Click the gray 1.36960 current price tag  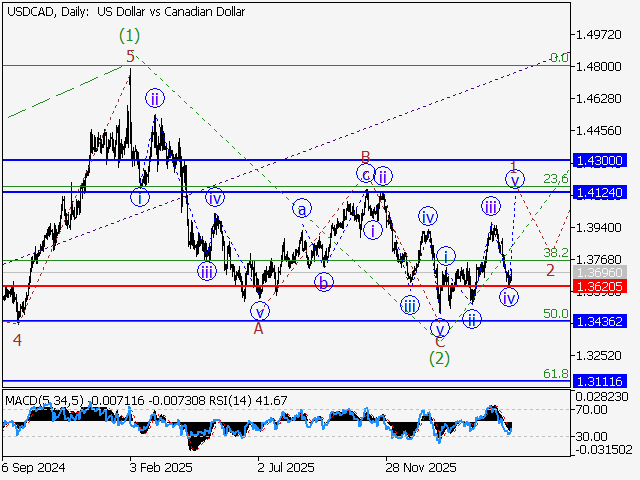click(599, 271)
